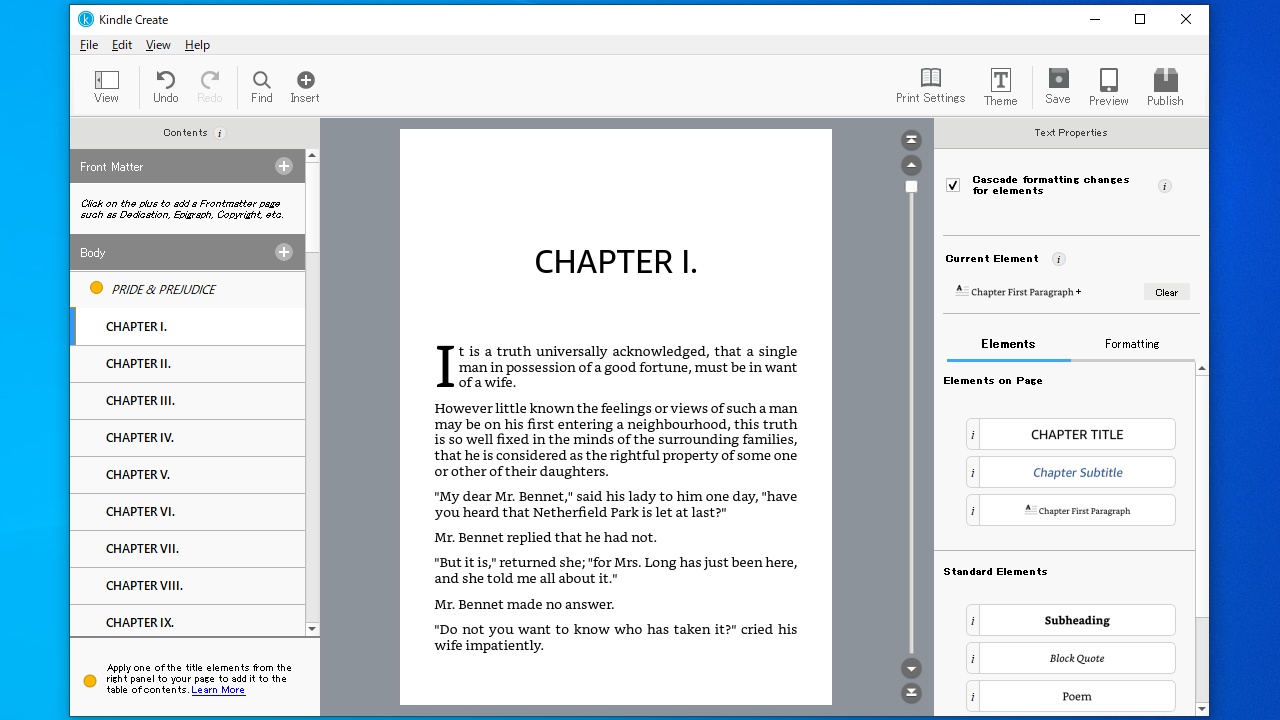Open the View panel toolbar icon
This screenshot has width=1280, height=720.
click(x=106, y=87)
